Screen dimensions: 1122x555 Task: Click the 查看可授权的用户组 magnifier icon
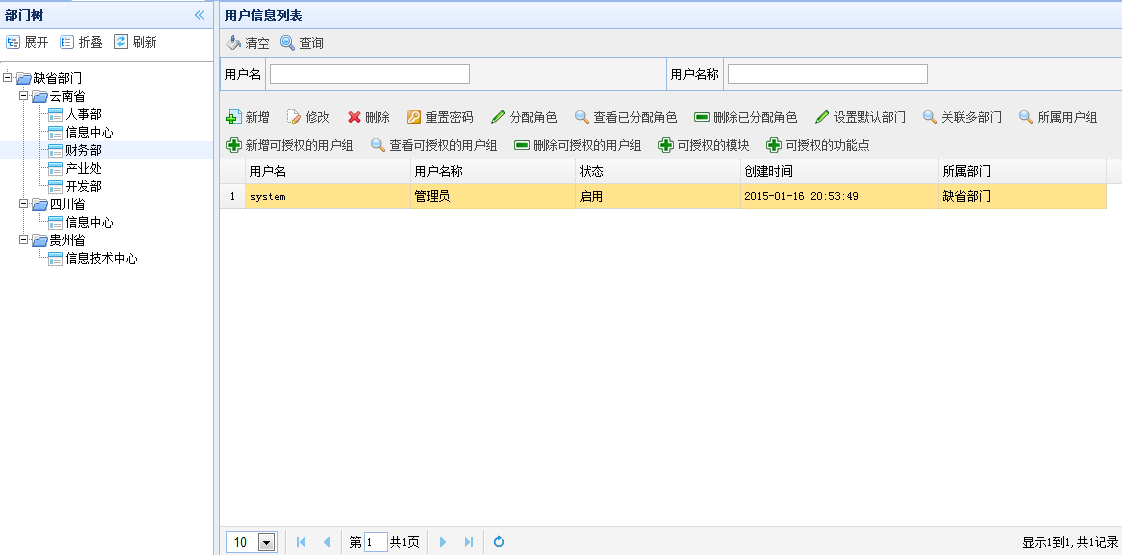click(378, 145)
